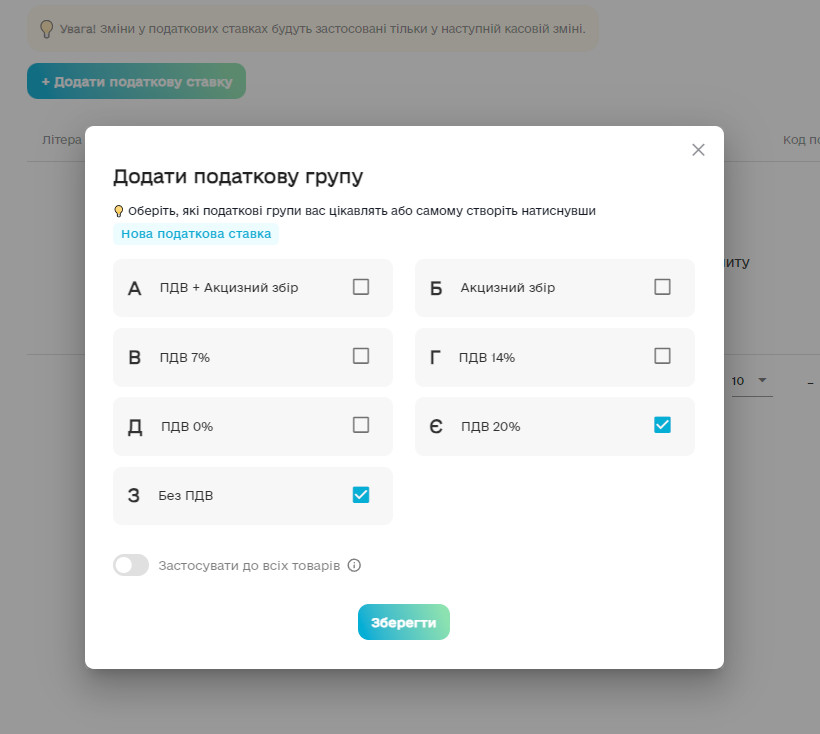The width and height of the screenshot is (820, 734).
Task: Click the Літера column header
Action: coord(61,140)
